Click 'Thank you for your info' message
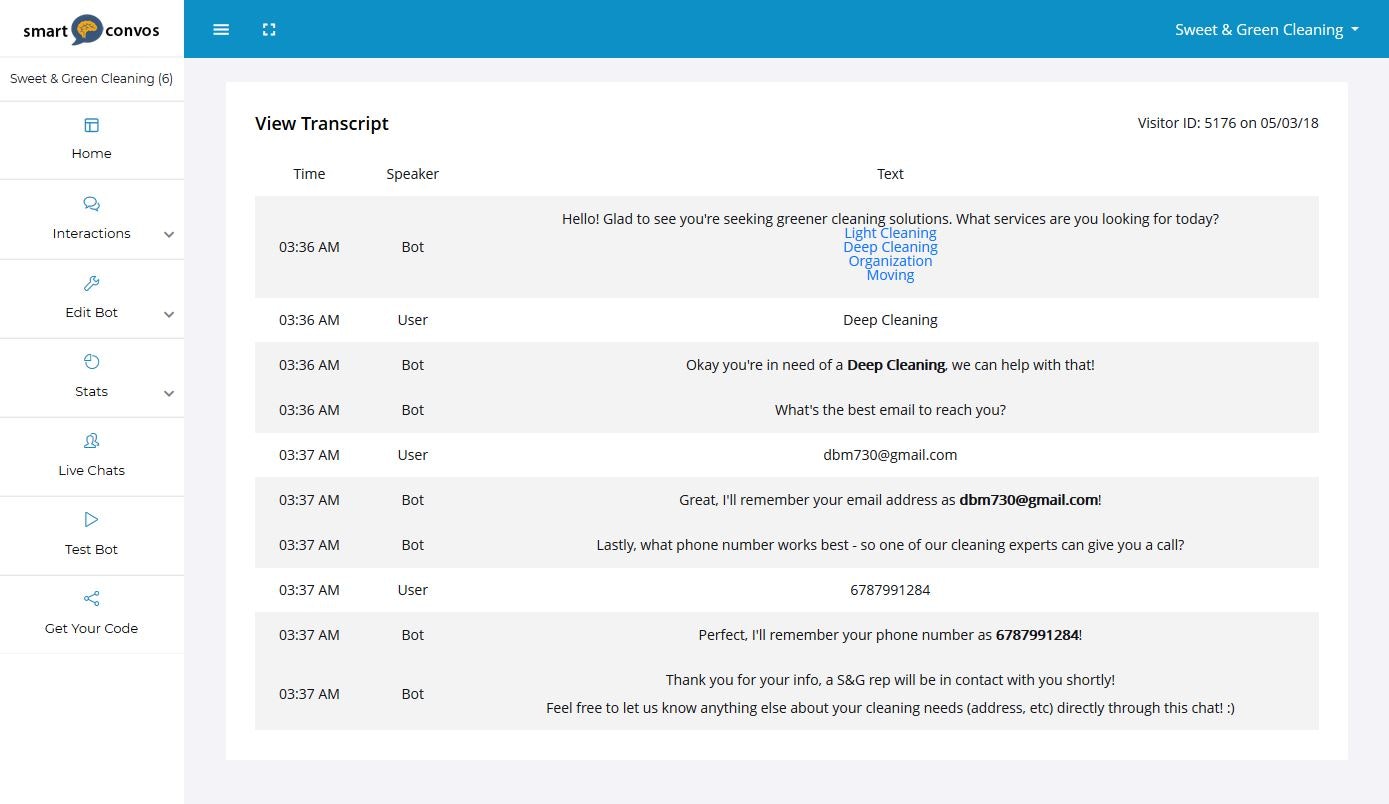This screenshot has width=1389, height=804. (x=890, y=680)
